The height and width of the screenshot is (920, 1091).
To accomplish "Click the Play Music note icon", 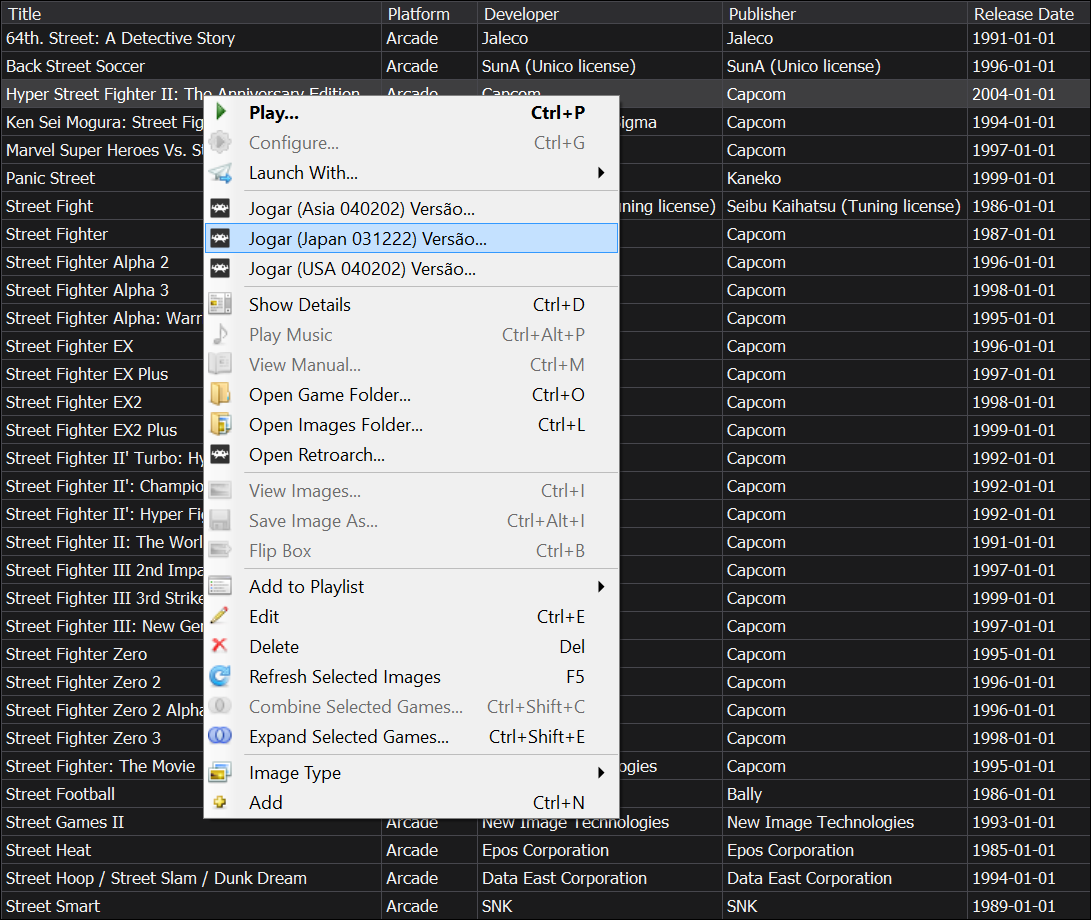I will click(220, 334).
